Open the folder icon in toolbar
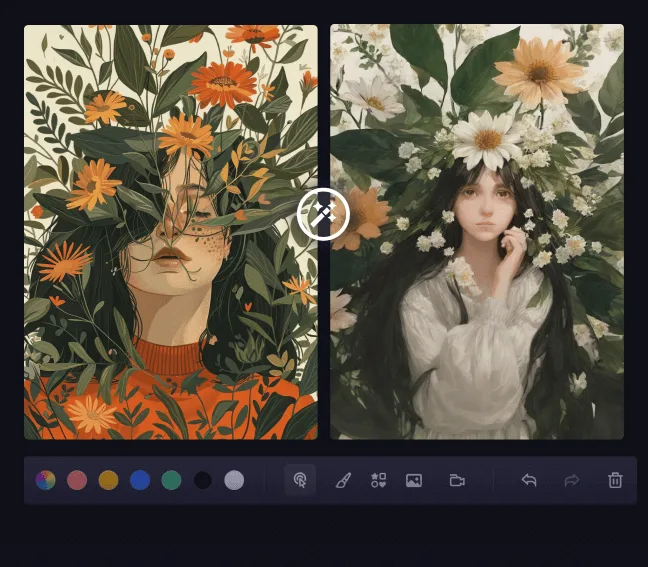 point(457,480)
